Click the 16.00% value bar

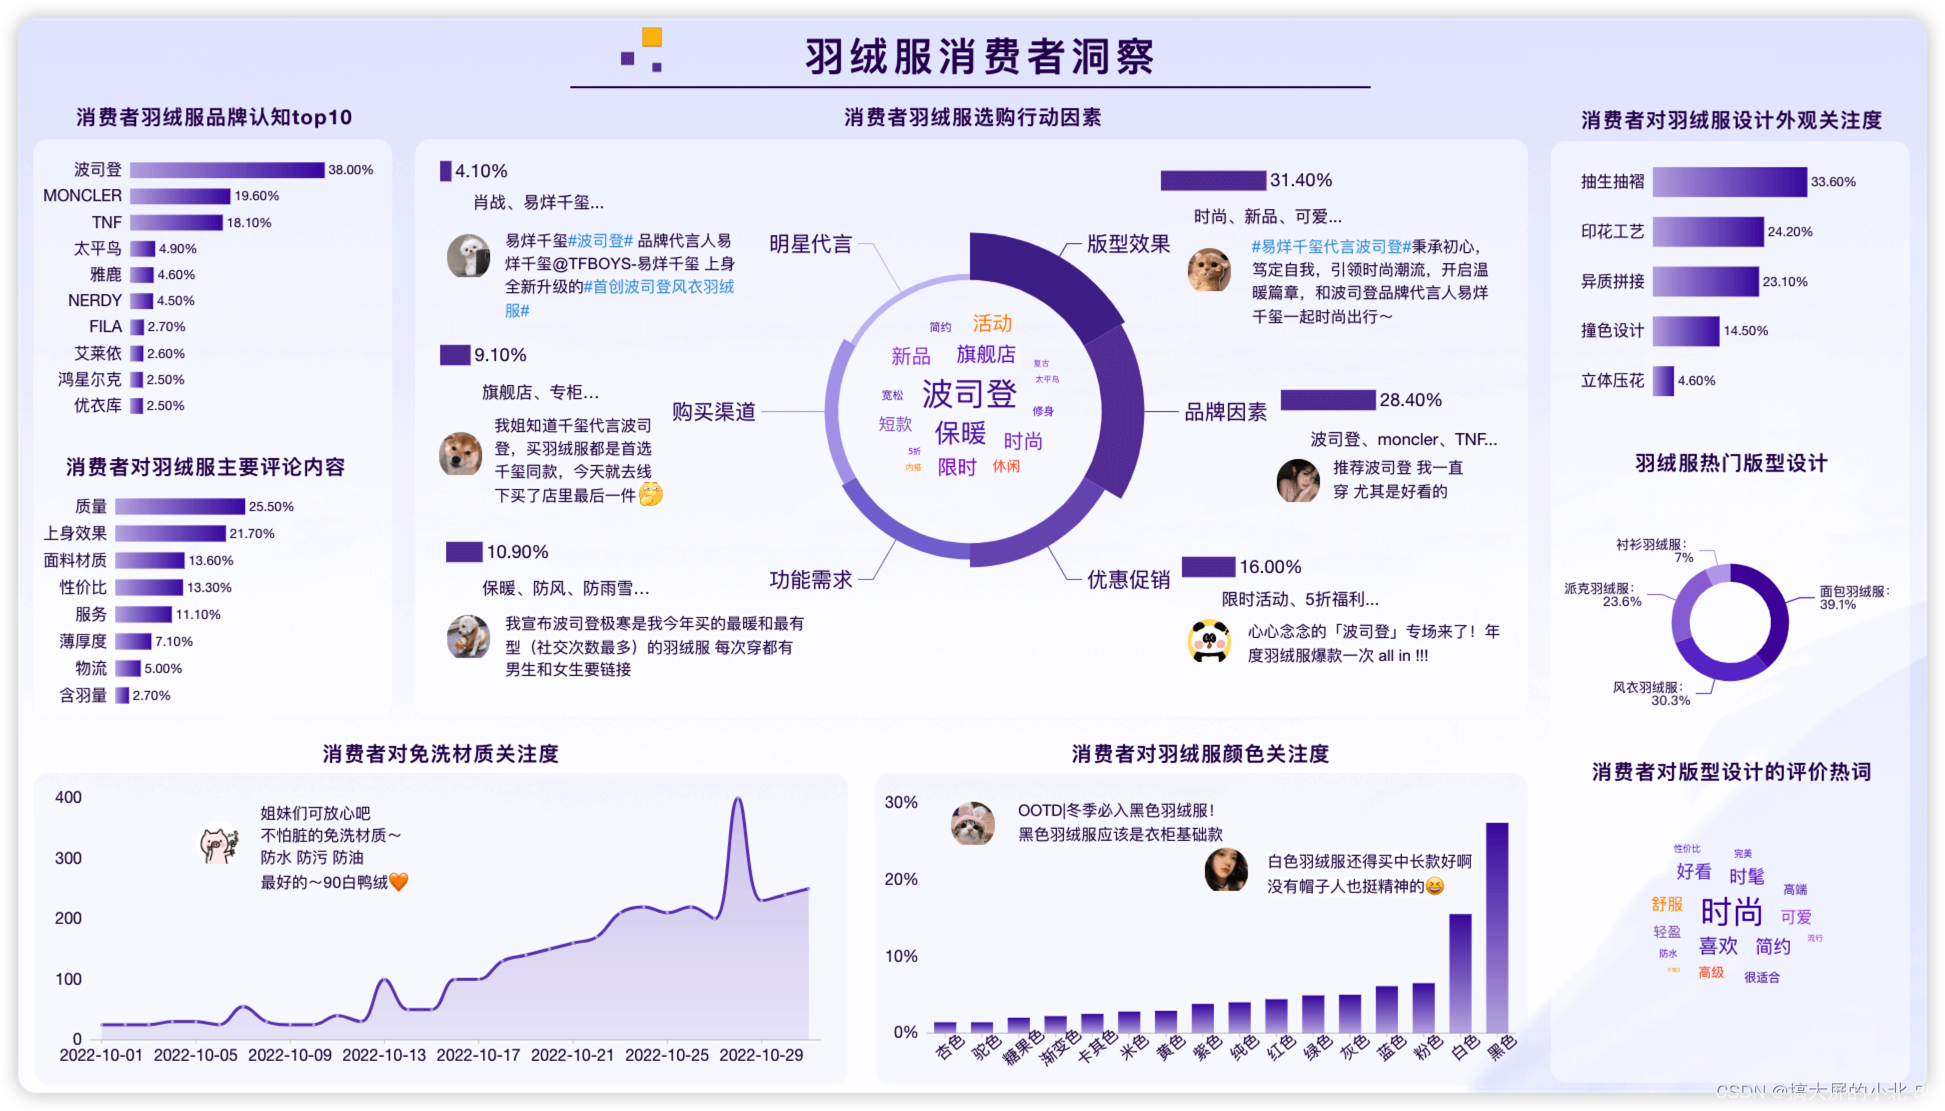pyautogui.click(x=1208, y=567)
